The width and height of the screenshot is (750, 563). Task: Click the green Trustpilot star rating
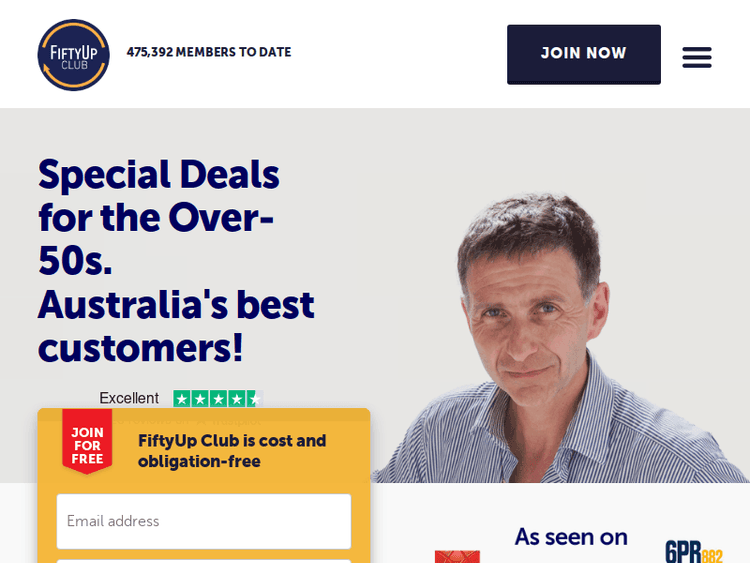pyautogui.click(x=218, y=398)
